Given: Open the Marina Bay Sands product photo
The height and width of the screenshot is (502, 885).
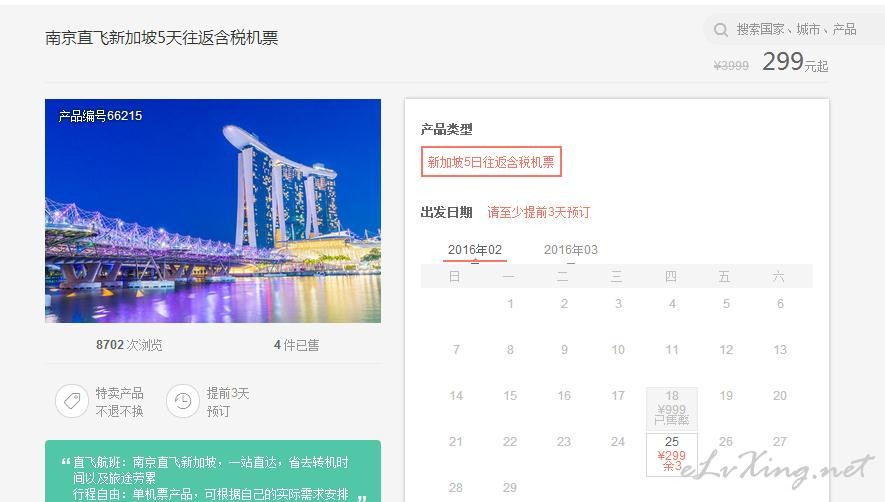Looking at the screenshot, I should pyautogui.click(x=213, y=211).
